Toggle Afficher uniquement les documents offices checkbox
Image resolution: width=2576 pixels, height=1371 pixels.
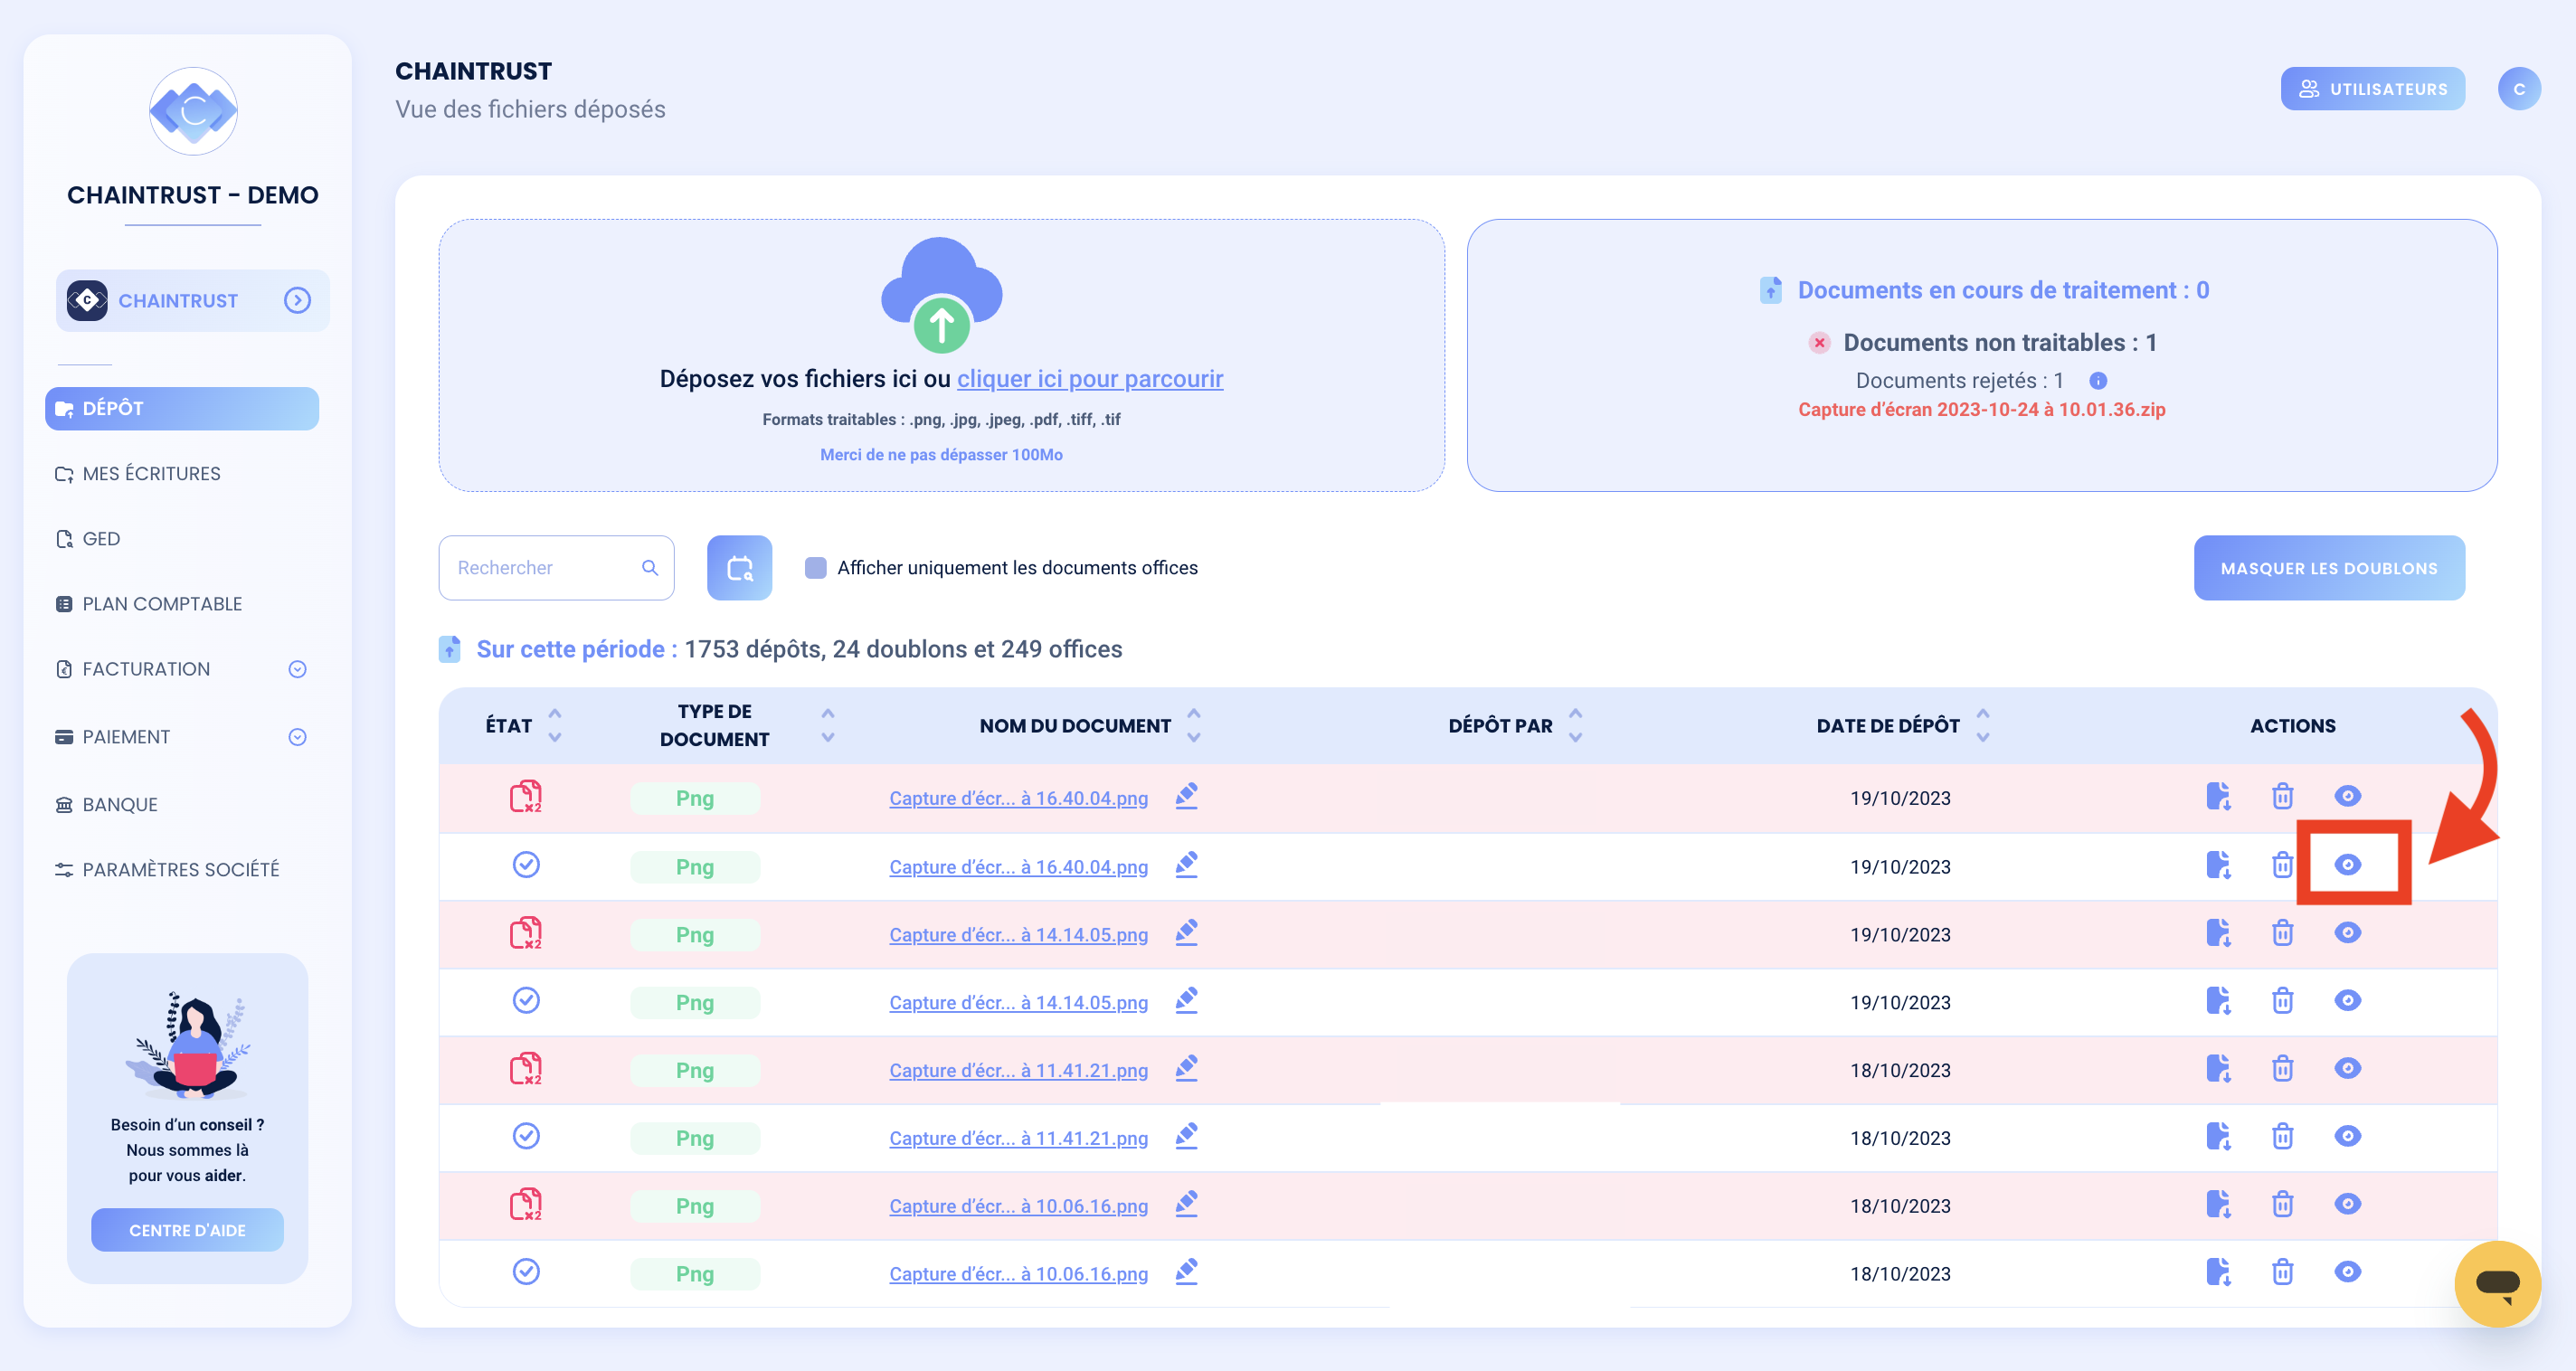click(x=815, y=567)
